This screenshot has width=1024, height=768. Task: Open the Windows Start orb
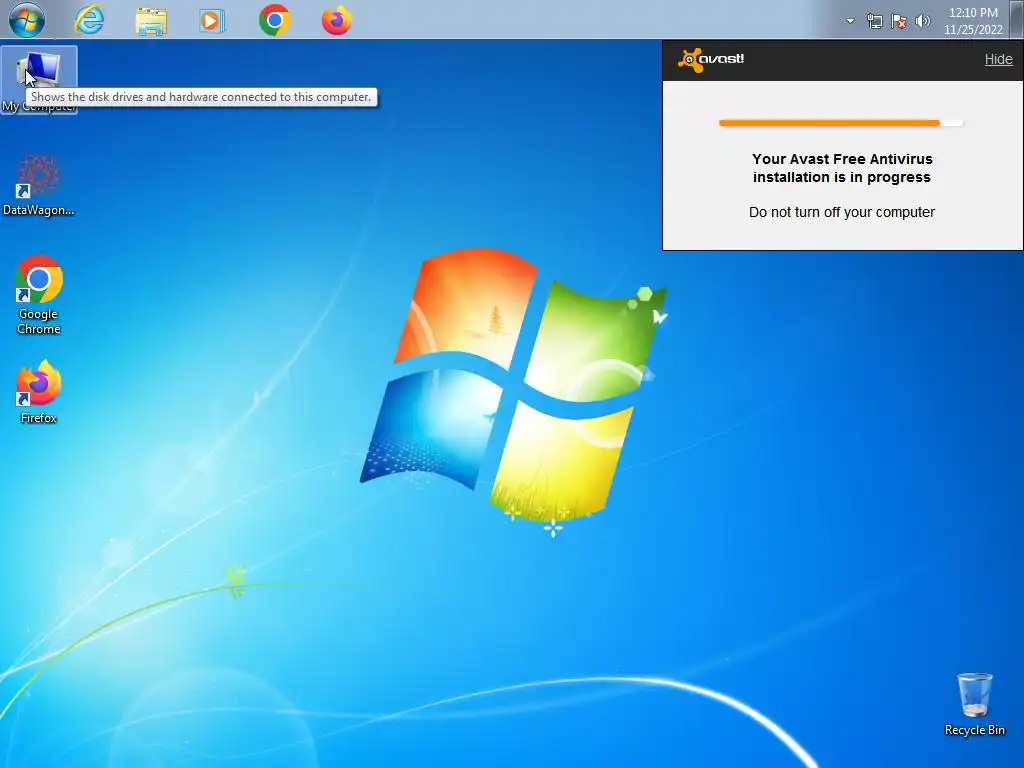27,20
